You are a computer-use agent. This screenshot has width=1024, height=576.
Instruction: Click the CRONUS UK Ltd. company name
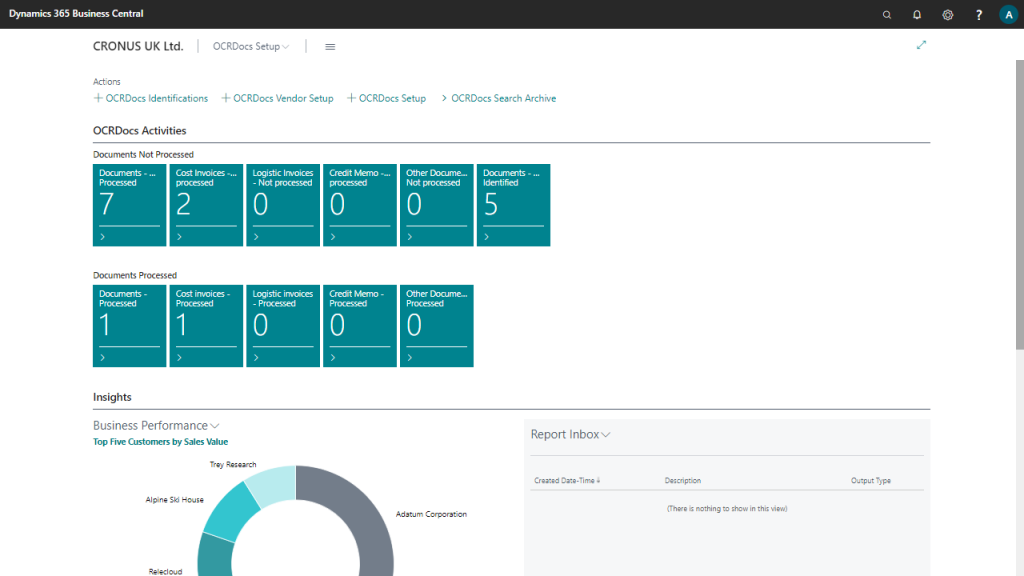click(x=138, y=46)
